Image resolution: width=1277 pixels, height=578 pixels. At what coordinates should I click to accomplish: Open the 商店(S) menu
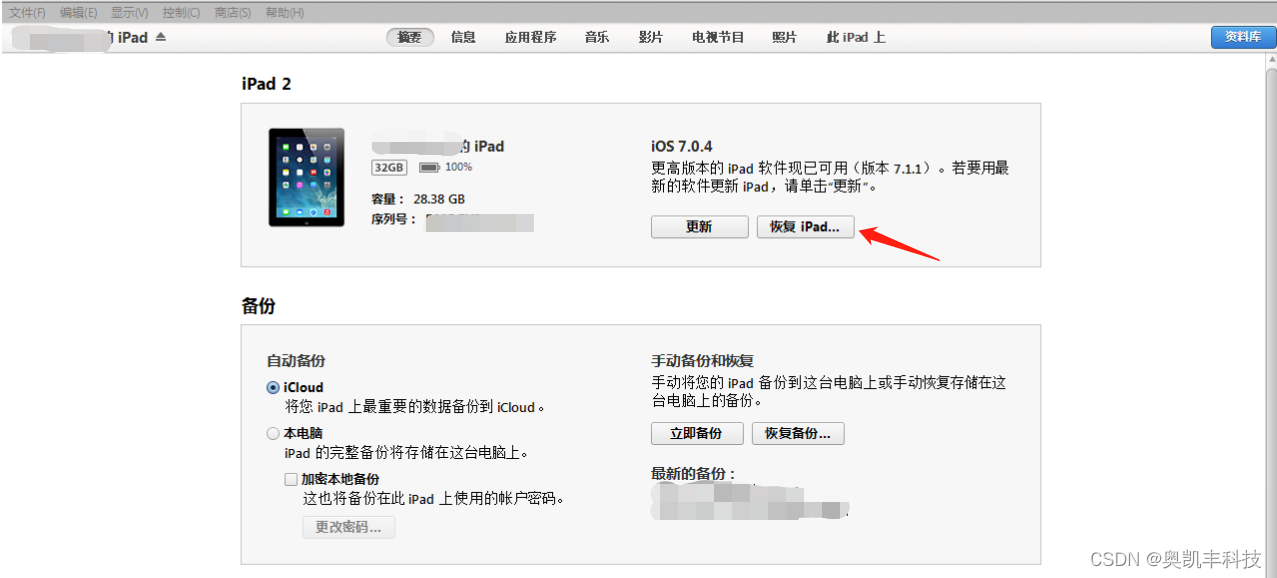pyautogui.click(x=231, y=12)
